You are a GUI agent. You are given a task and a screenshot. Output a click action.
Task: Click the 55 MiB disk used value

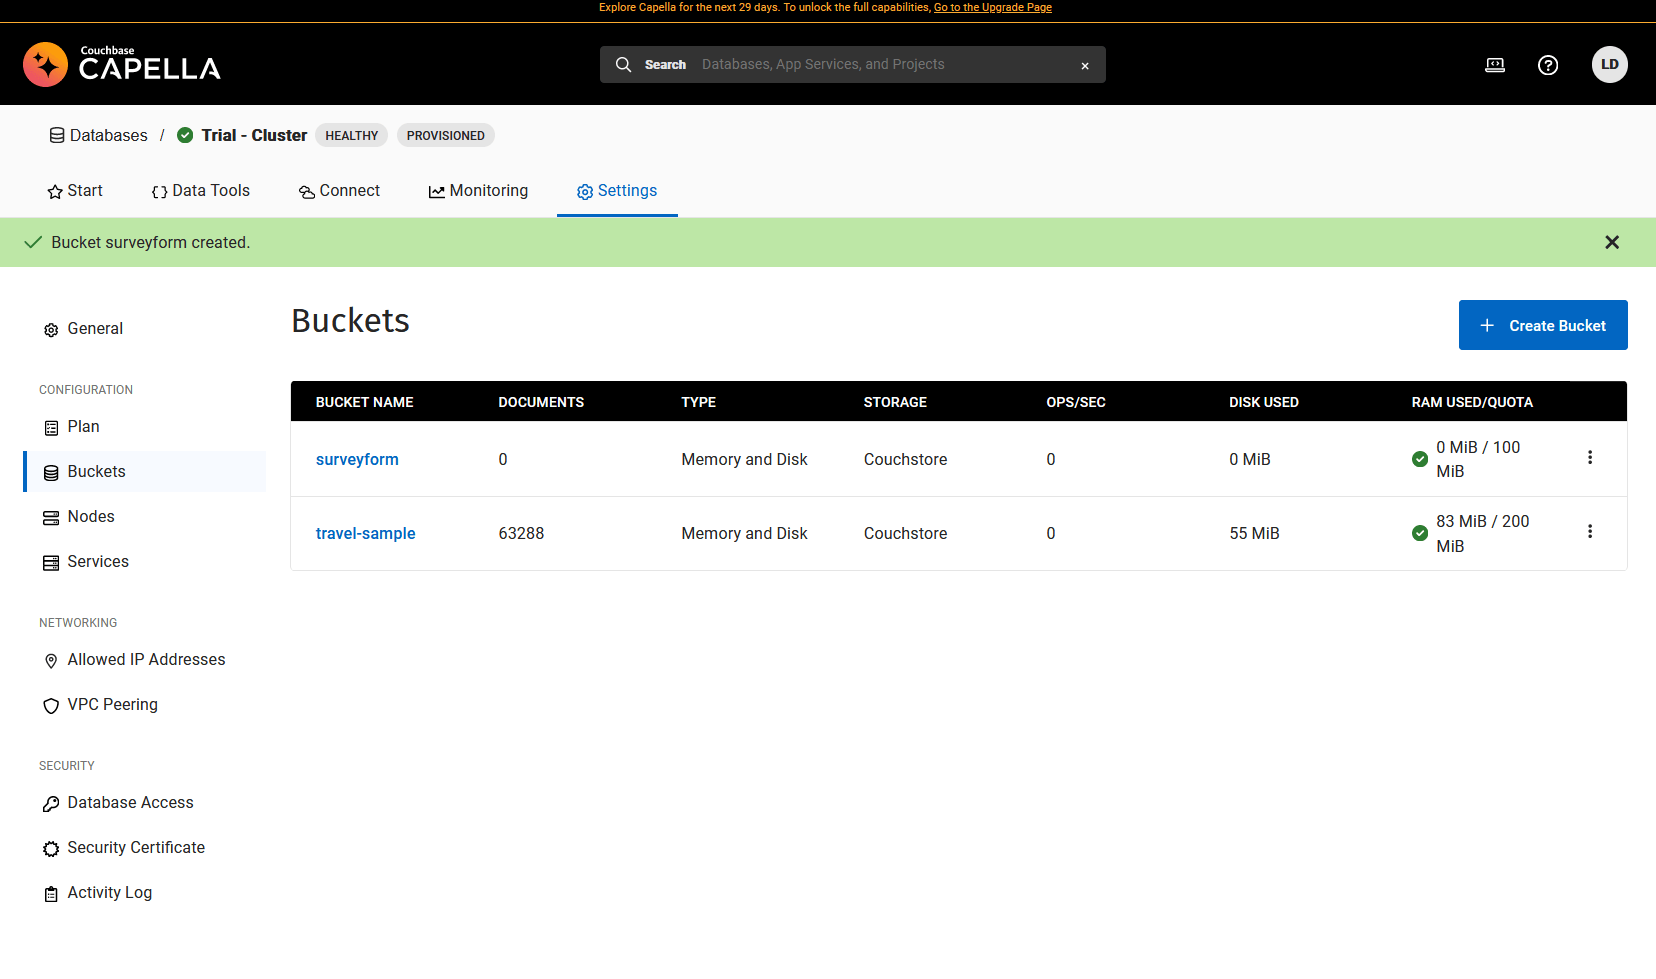click(x=1254, y=533)
